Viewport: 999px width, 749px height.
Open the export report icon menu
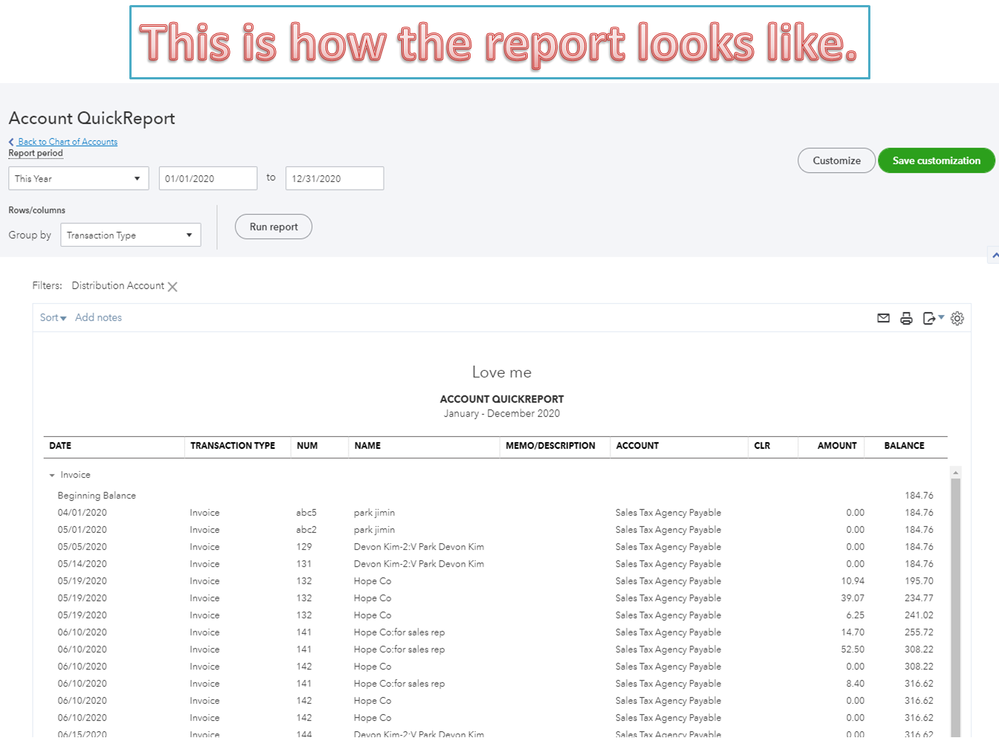pyautogui.click(x=933, y=318)
